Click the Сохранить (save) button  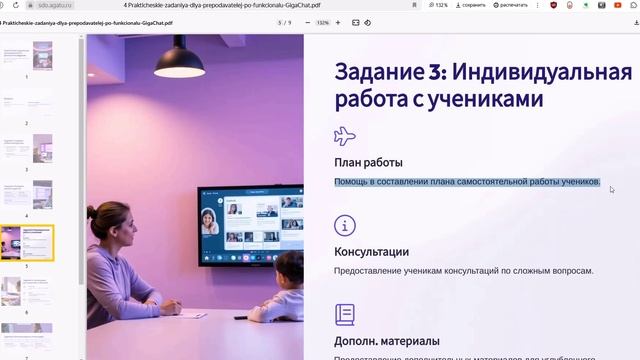click(x=471, y=5)
